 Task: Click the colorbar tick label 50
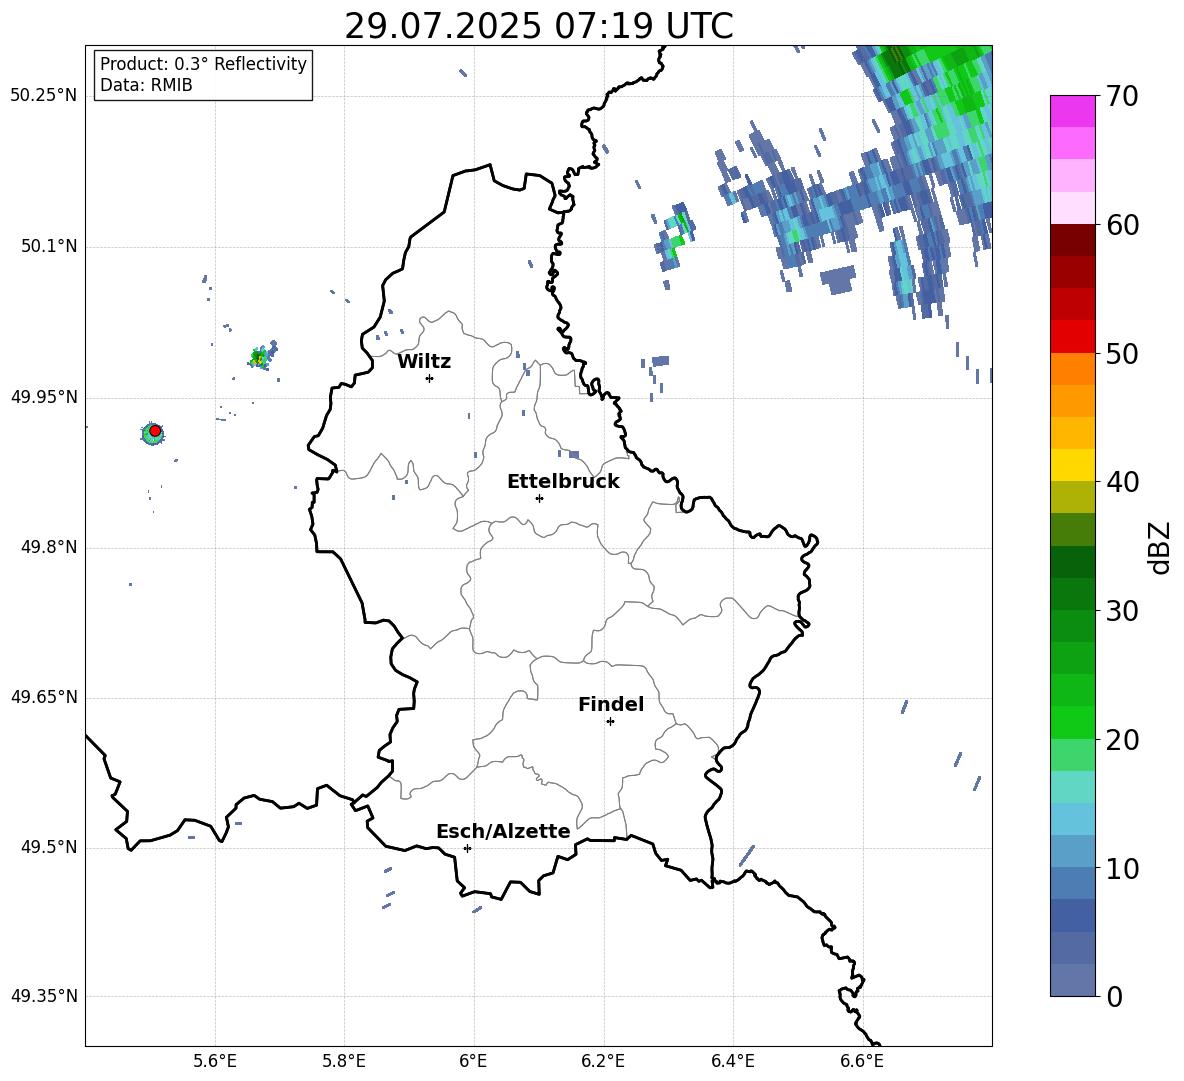(1122, 353)
